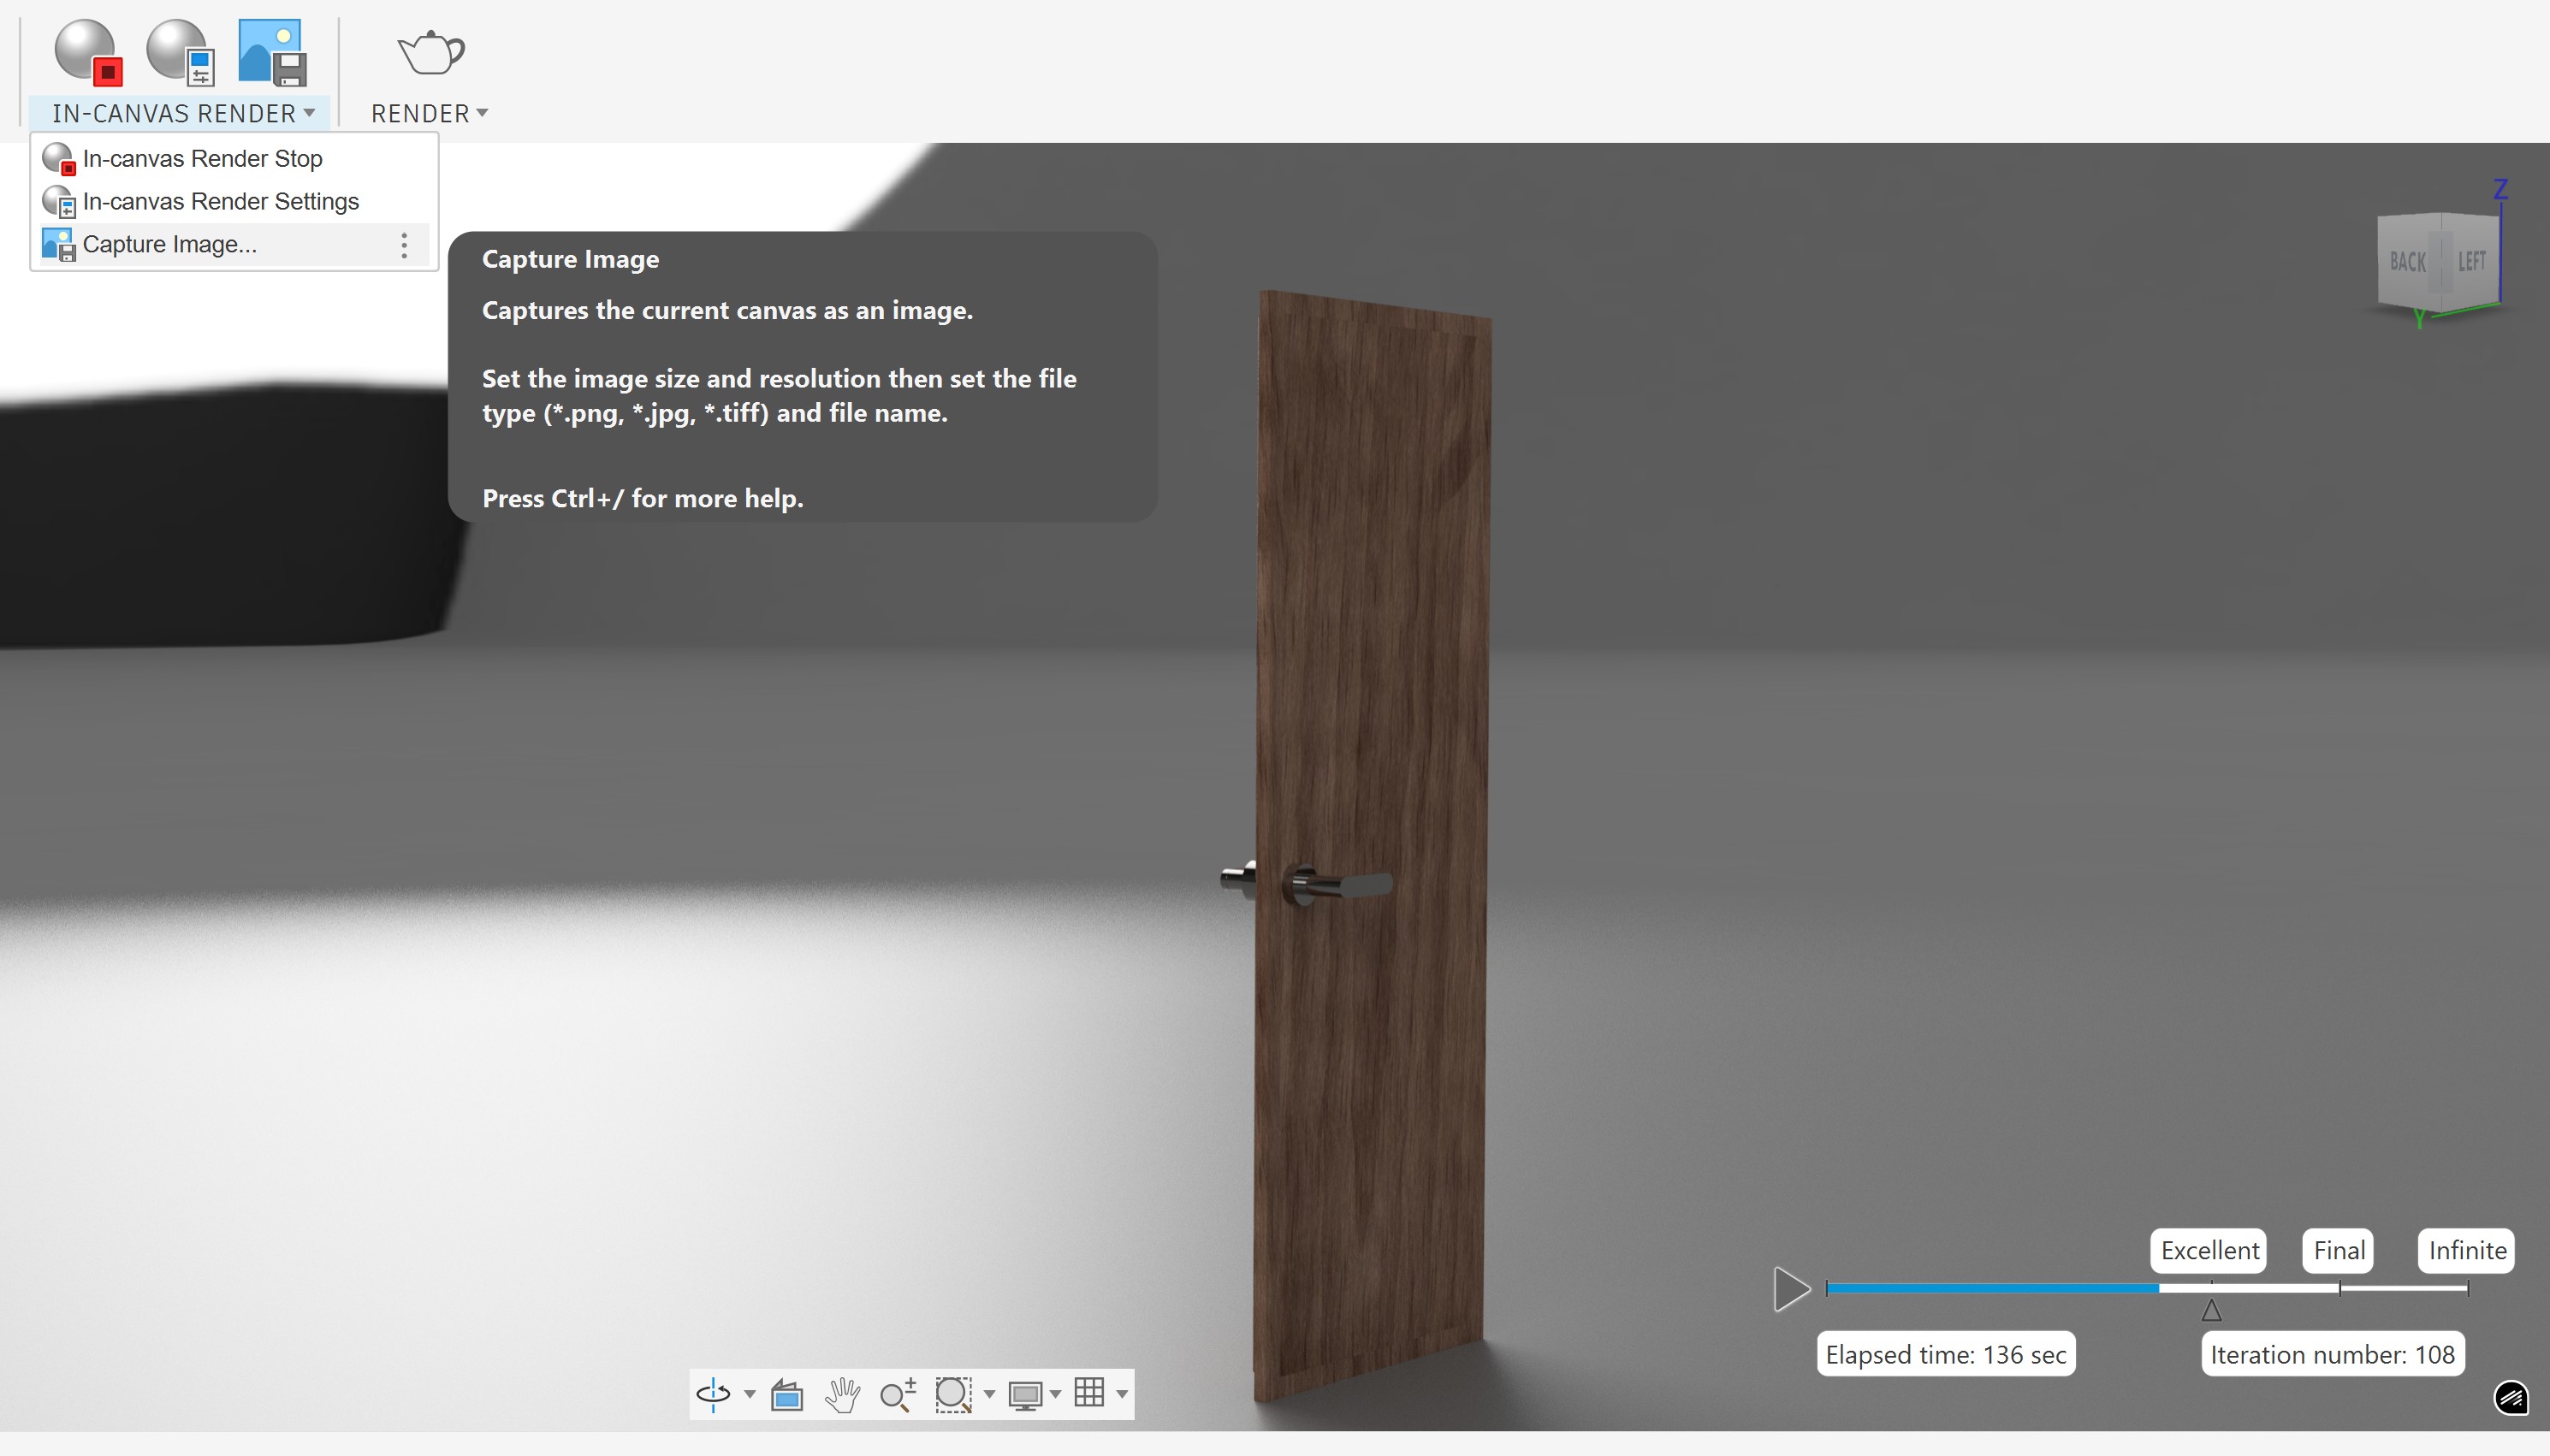Click the In-canvas Render Stop toolbar icon

88,51
